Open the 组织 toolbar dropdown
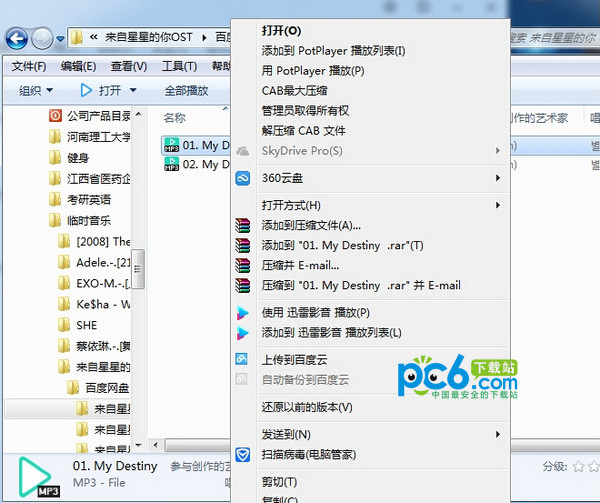Viewport: 600px width, 503px height. pyautogui.click(x=36, y=91)
